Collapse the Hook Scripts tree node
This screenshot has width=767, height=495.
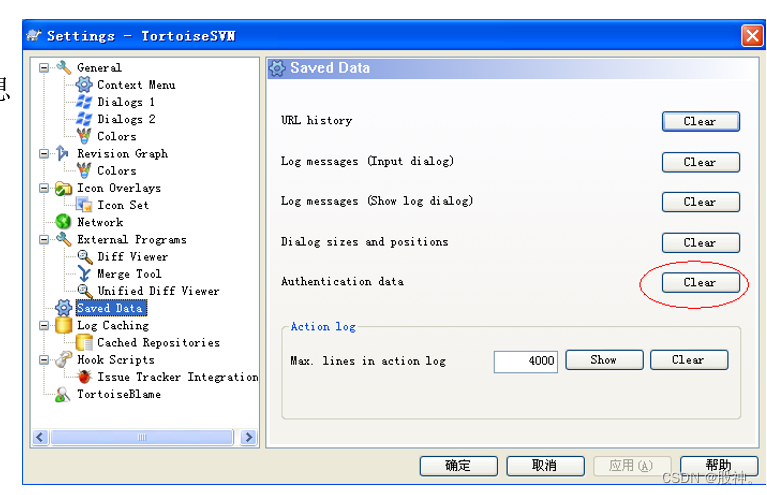[x=44, y=360]
